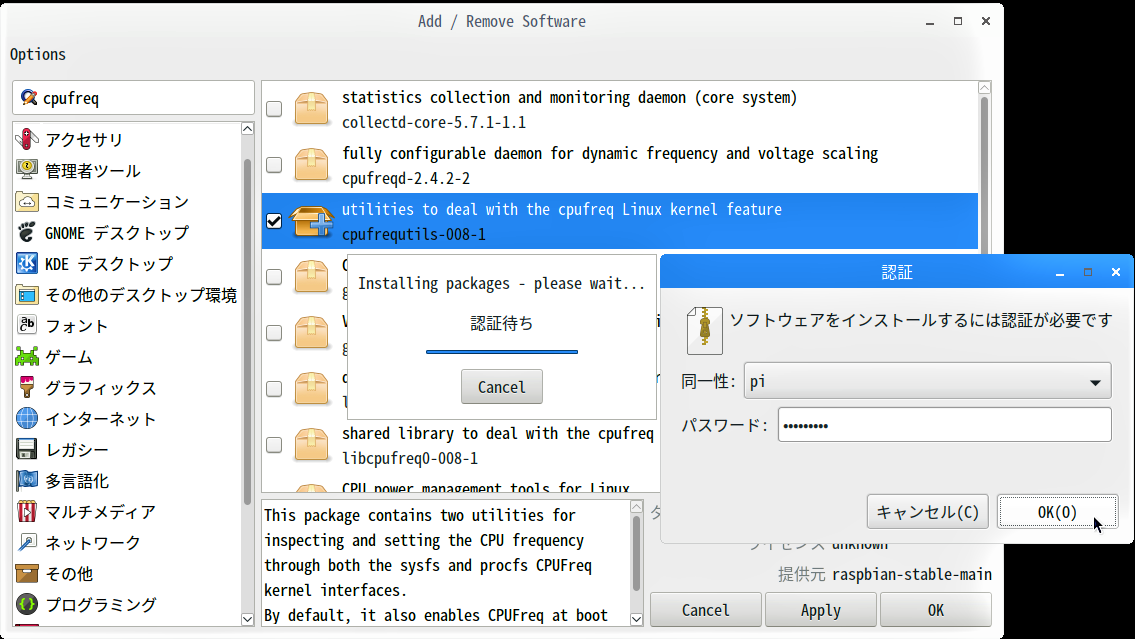Screen dimensions: 1135x639
Task: Select the GNOME デスクトップ footprint icon
Action: pyautogui.click(x=28, y=233)
